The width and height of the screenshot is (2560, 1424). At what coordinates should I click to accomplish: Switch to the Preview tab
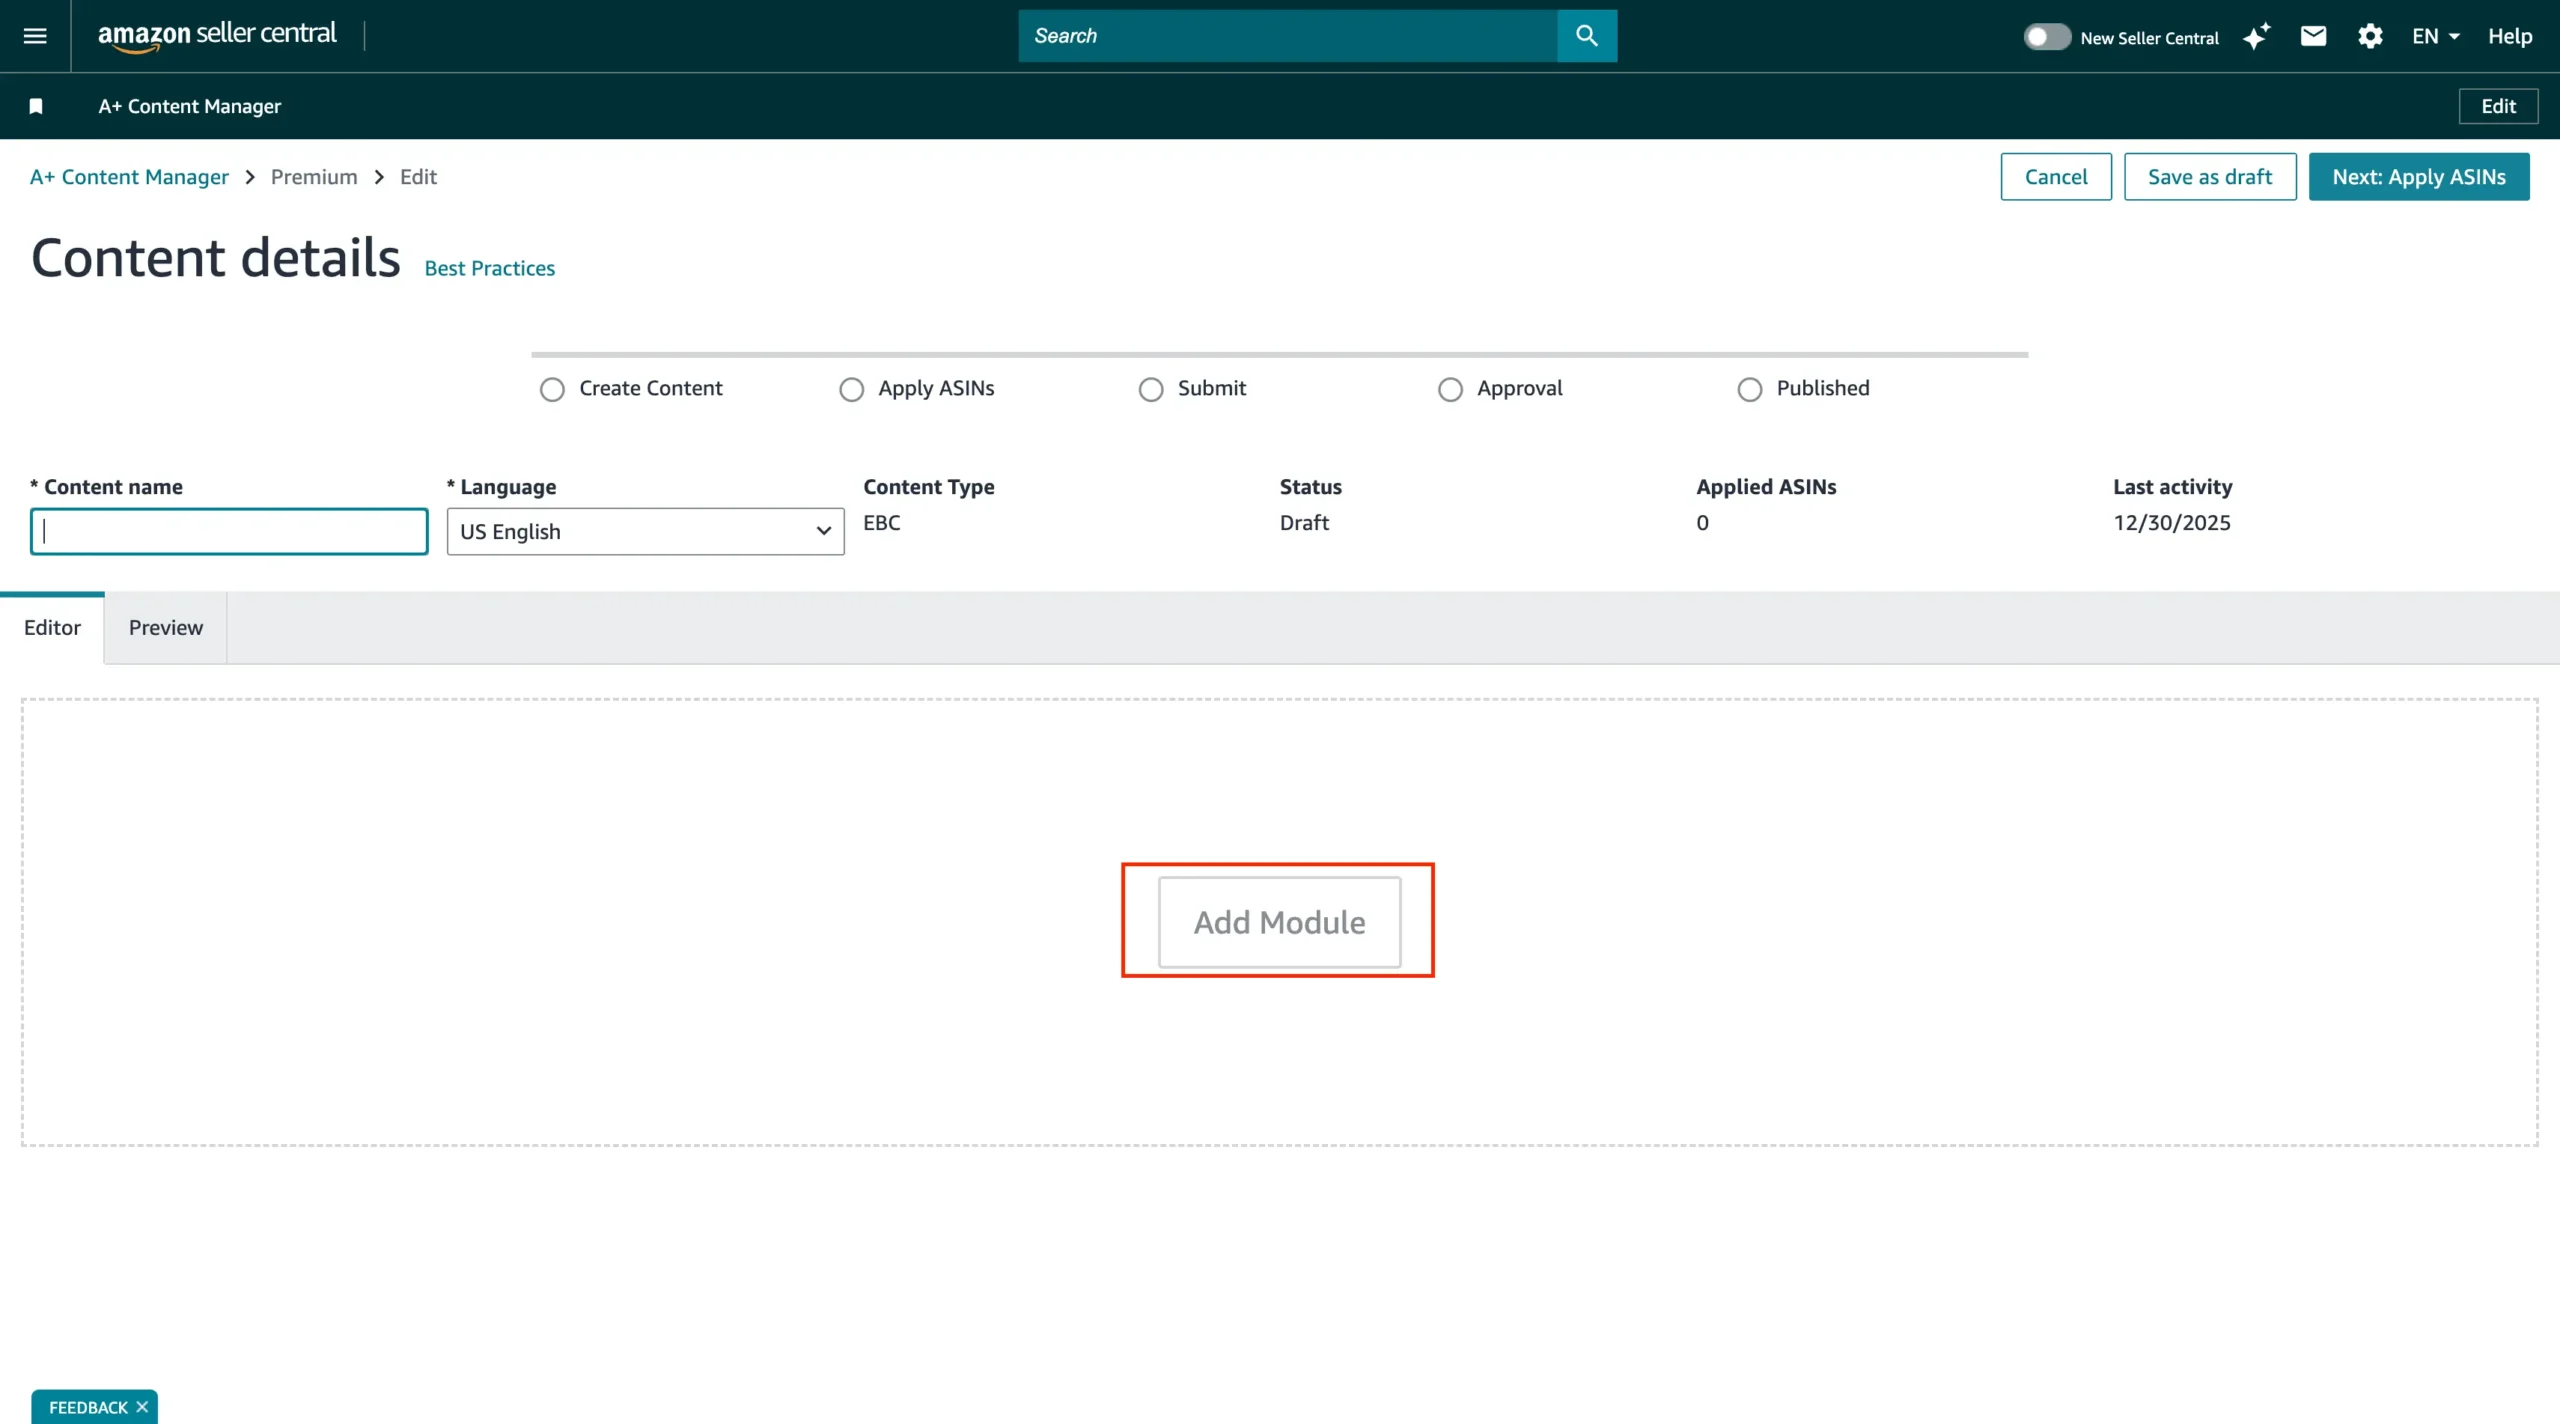click(165, 627)
